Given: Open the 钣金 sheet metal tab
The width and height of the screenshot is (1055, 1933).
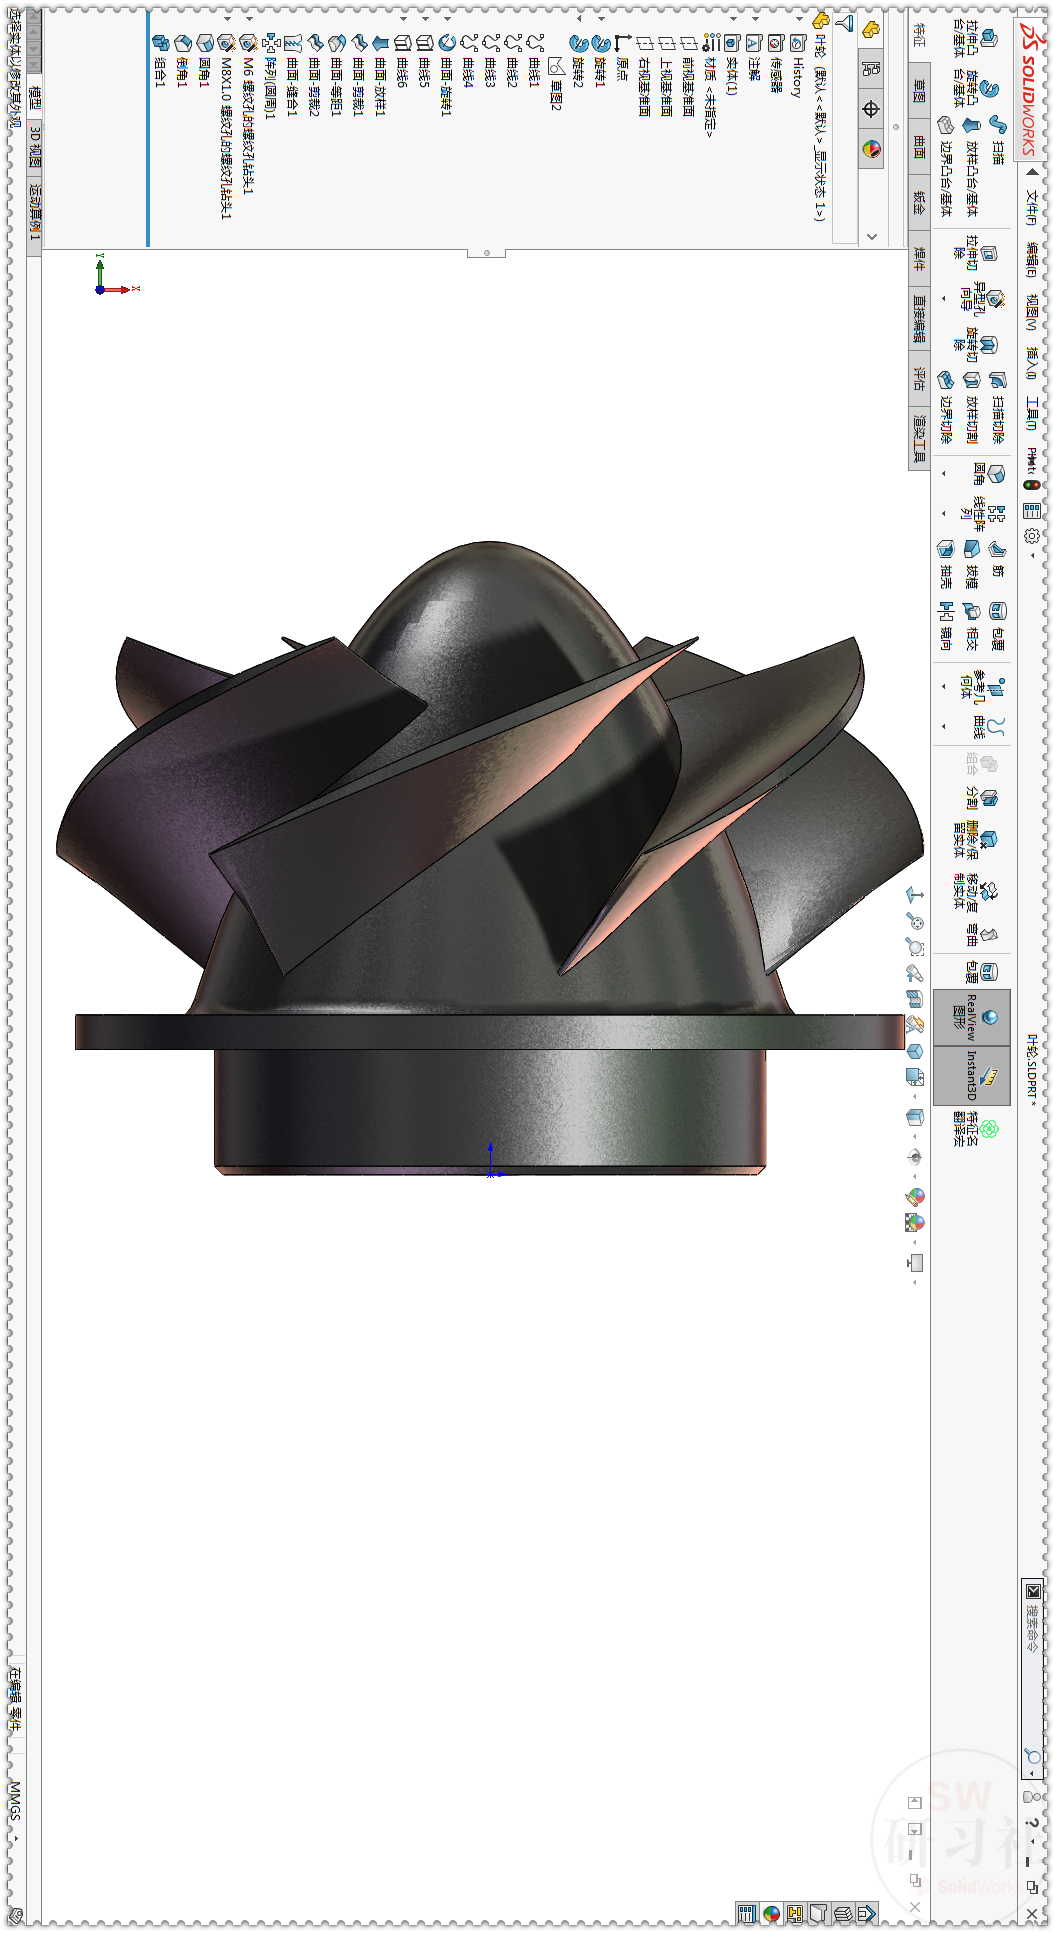Looking at the screenshot, I should [919, 203].
